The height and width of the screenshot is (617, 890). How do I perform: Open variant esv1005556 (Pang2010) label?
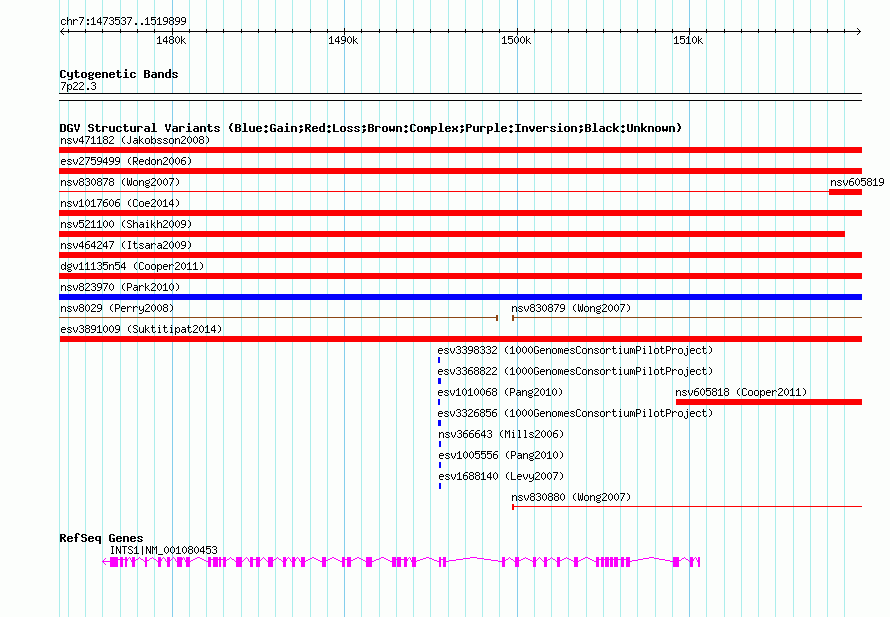coord(501,455)
